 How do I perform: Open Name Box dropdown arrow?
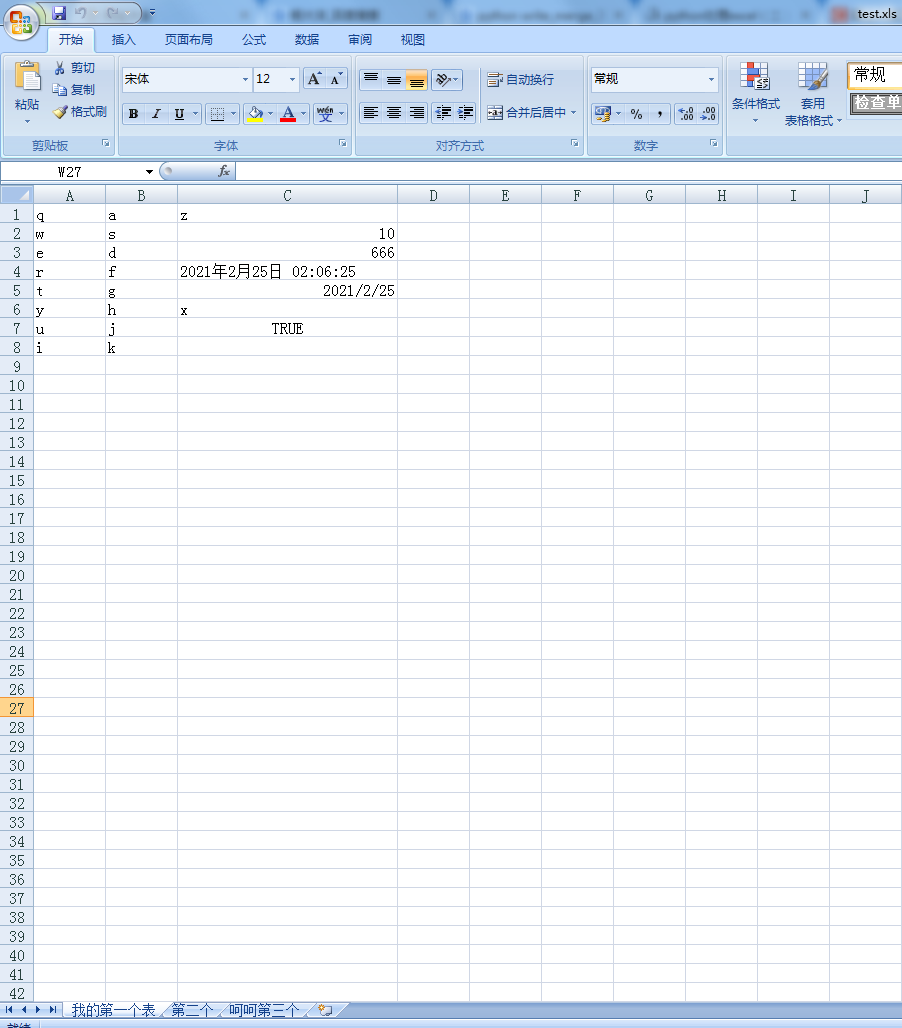click(149, 172)
